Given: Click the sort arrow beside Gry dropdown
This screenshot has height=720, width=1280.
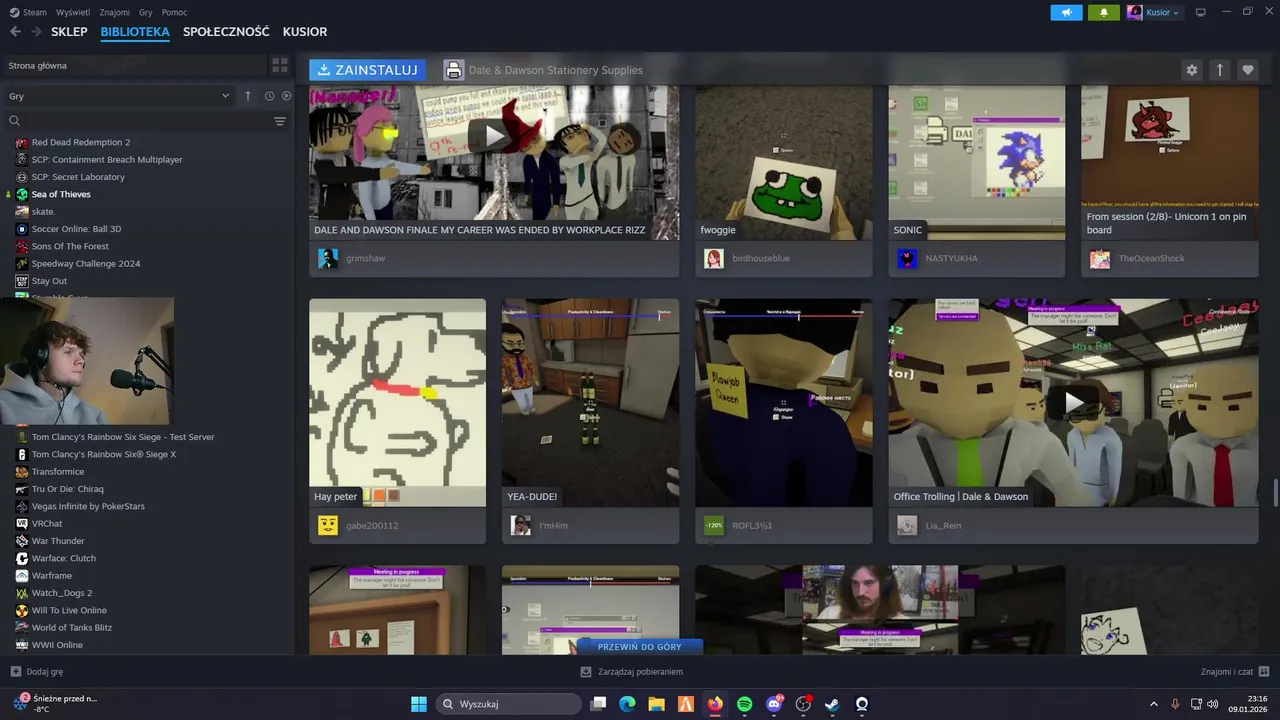Looking at the screenshot, I should [248, 96].
